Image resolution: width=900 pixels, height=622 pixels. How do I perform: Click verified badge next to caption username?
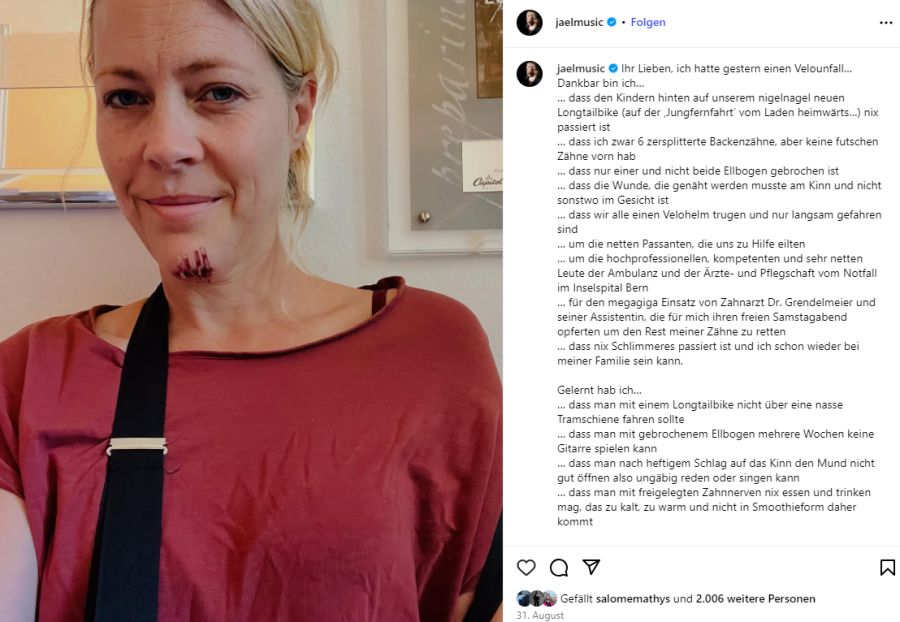tap(613, 68)
